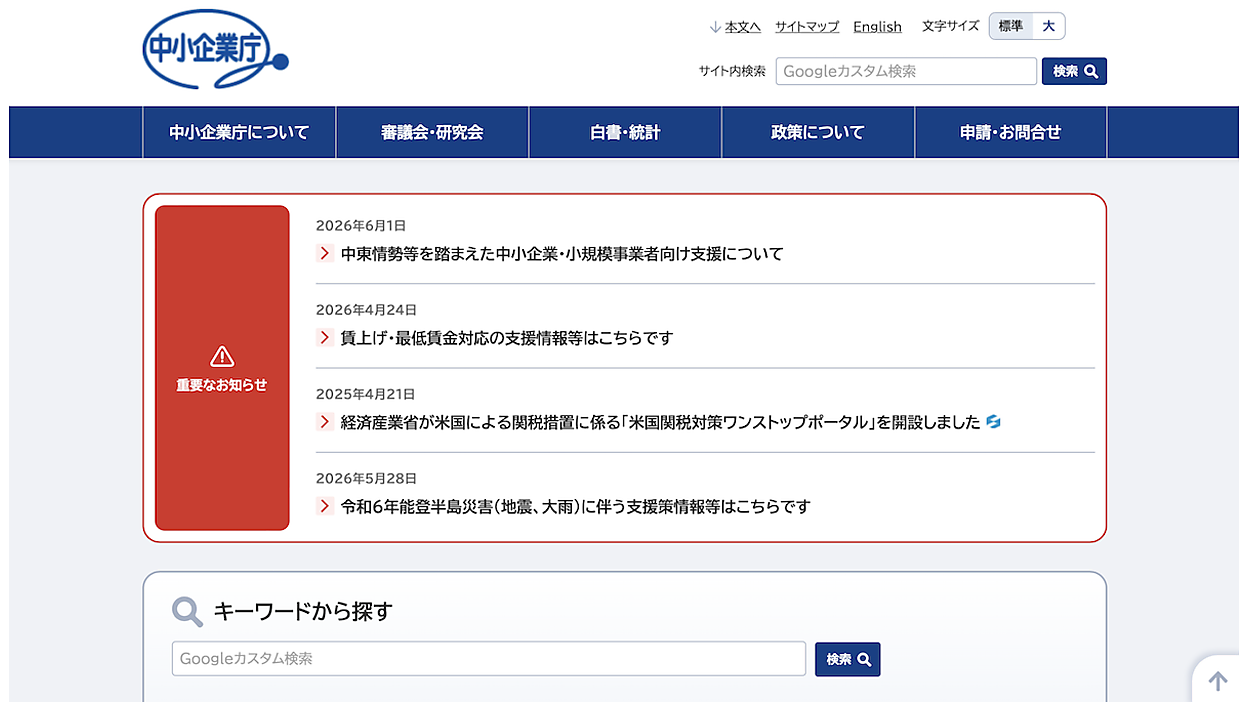Open the サイトマップ link
This screenshot has width=1248, height=702.
point(807,27)
